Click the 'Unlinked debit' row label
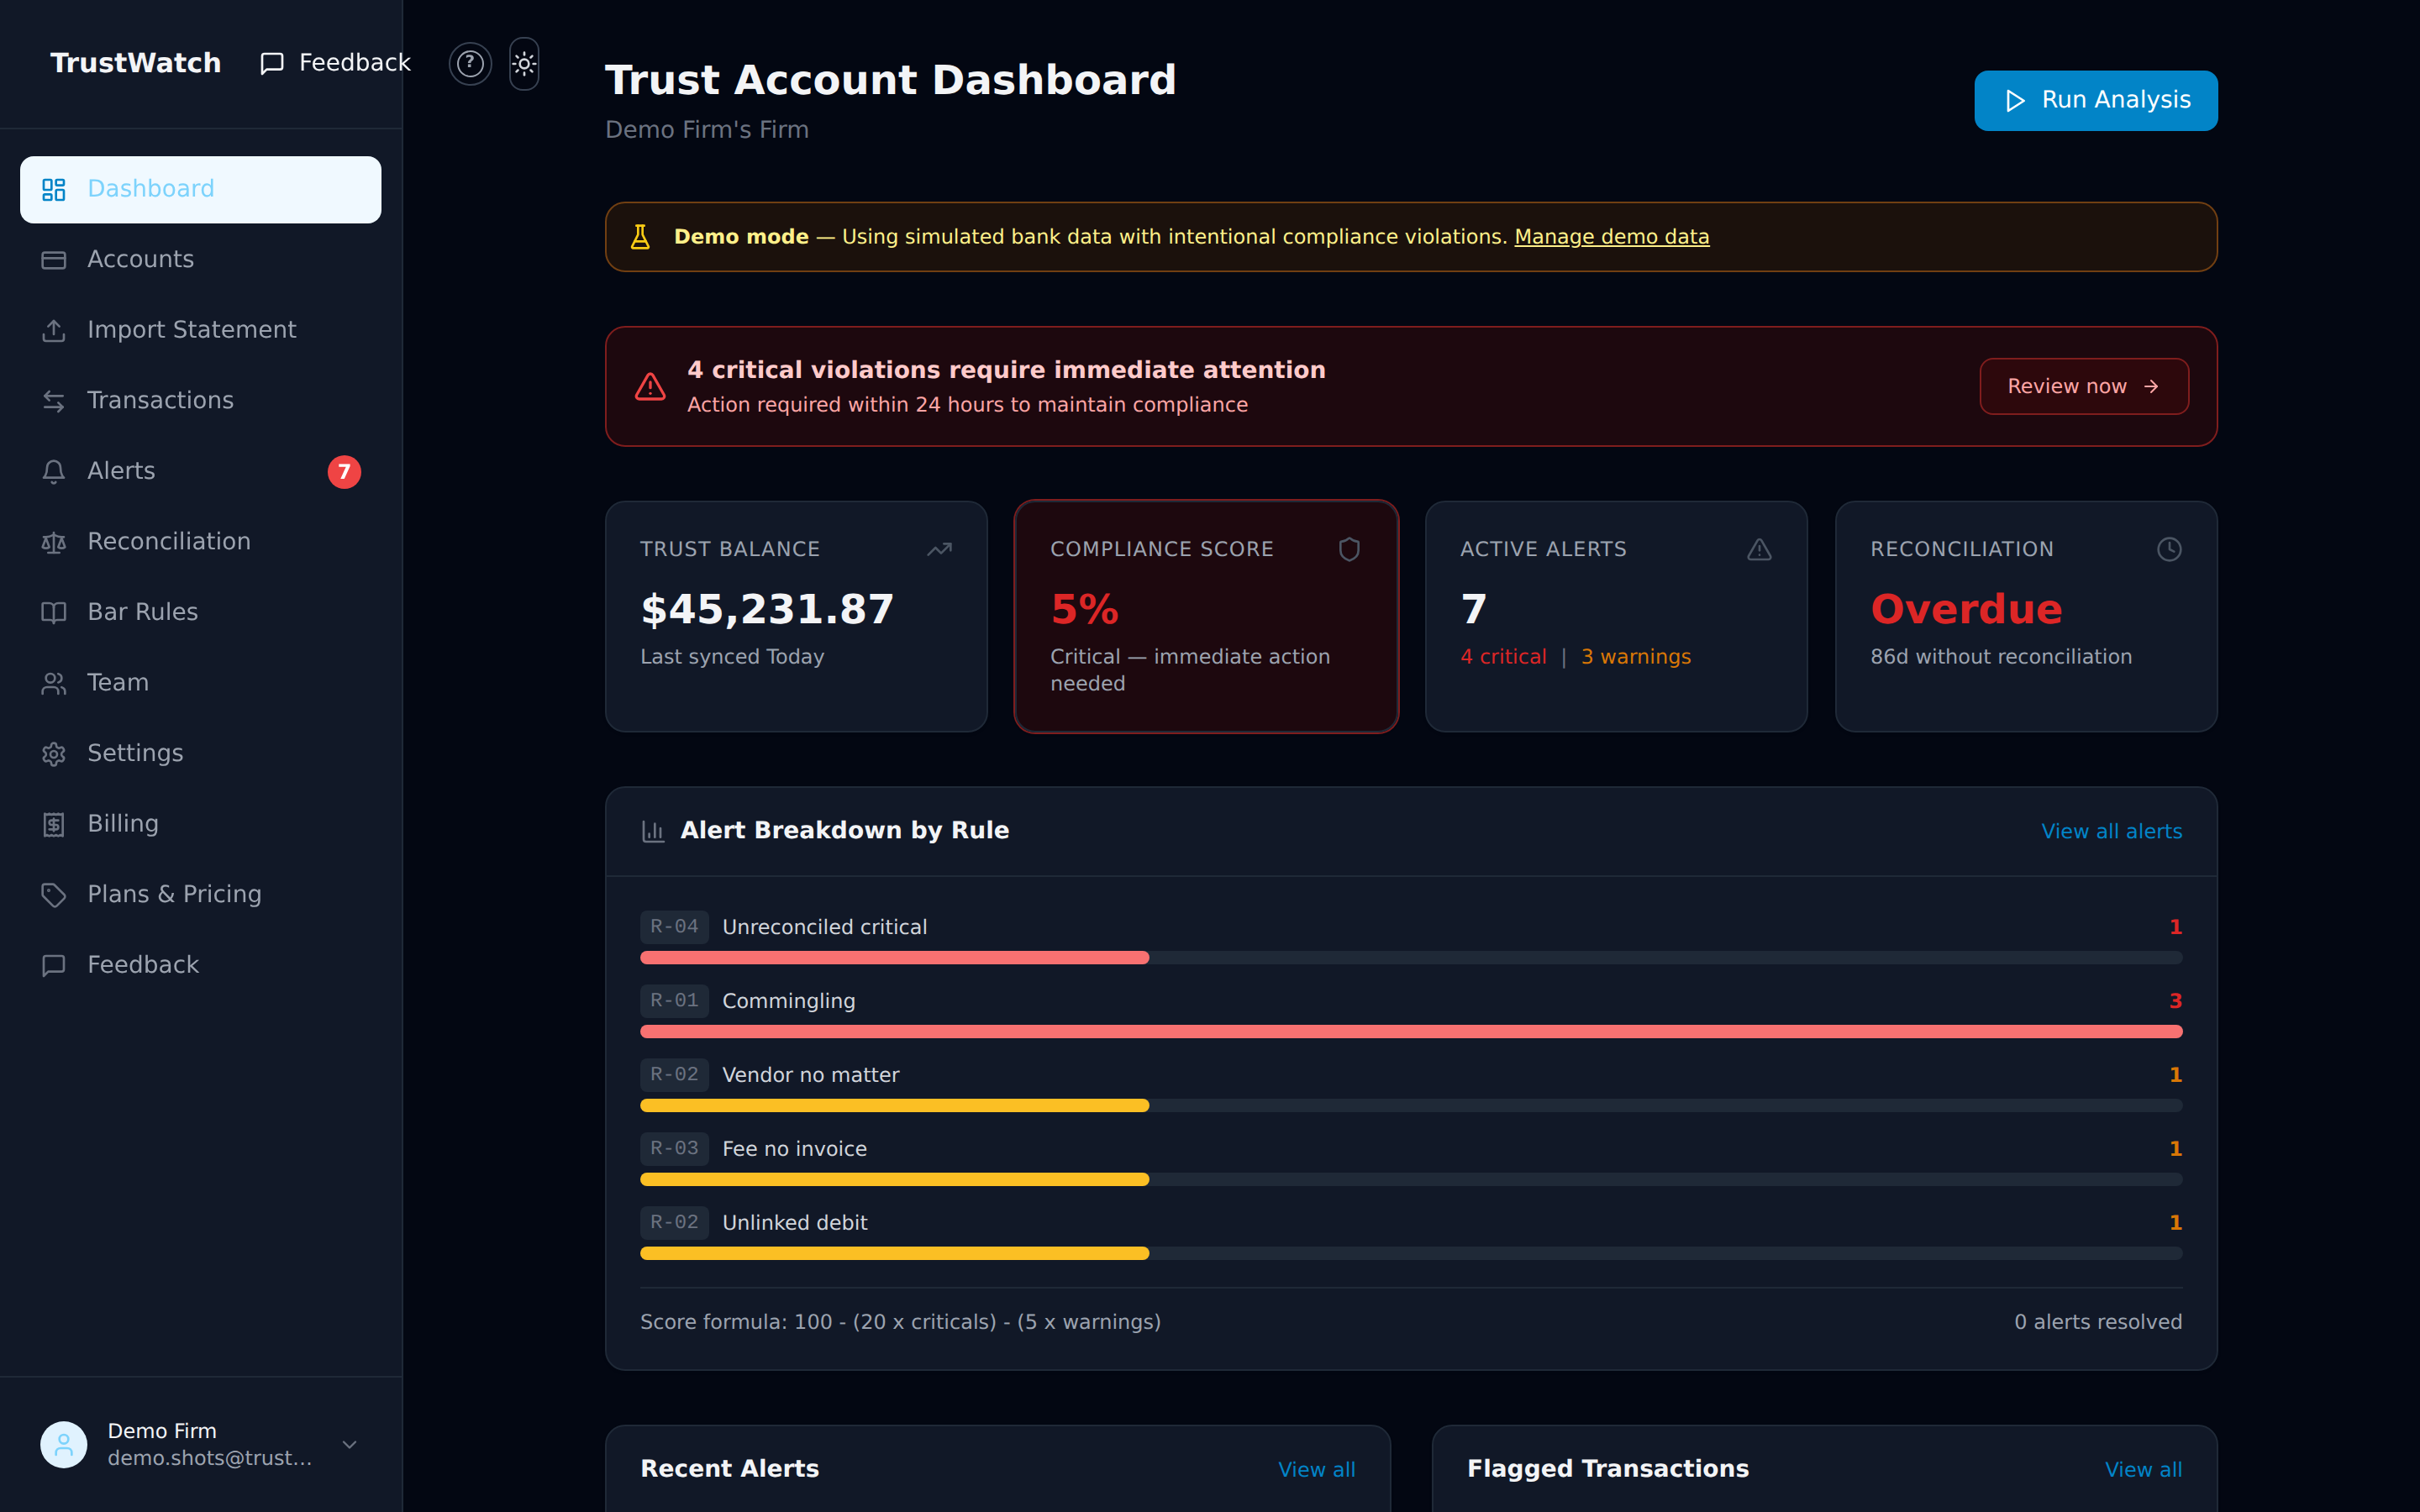 [x=794, y=1223]
